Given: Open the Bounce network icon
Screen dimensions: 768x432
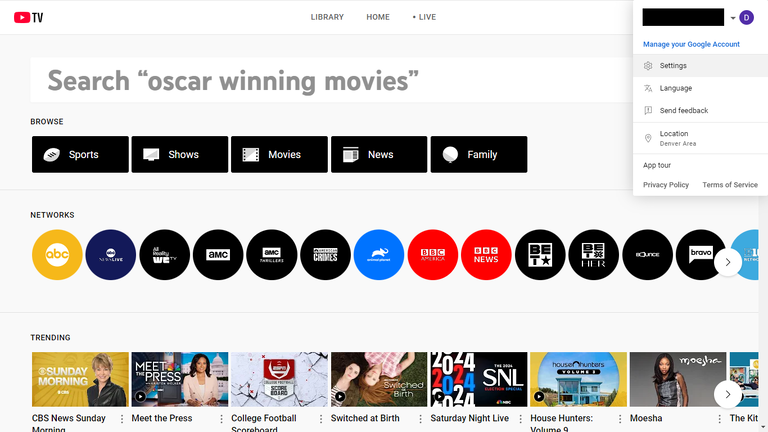Looking at the screenshot, I should 648,255.
